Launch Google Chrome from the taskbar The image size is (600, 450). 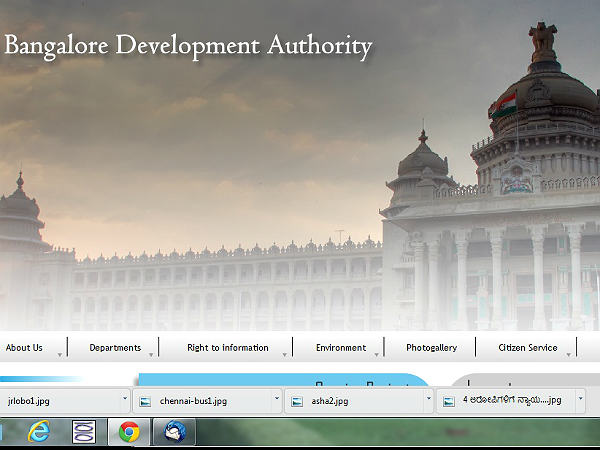(129, 432)
